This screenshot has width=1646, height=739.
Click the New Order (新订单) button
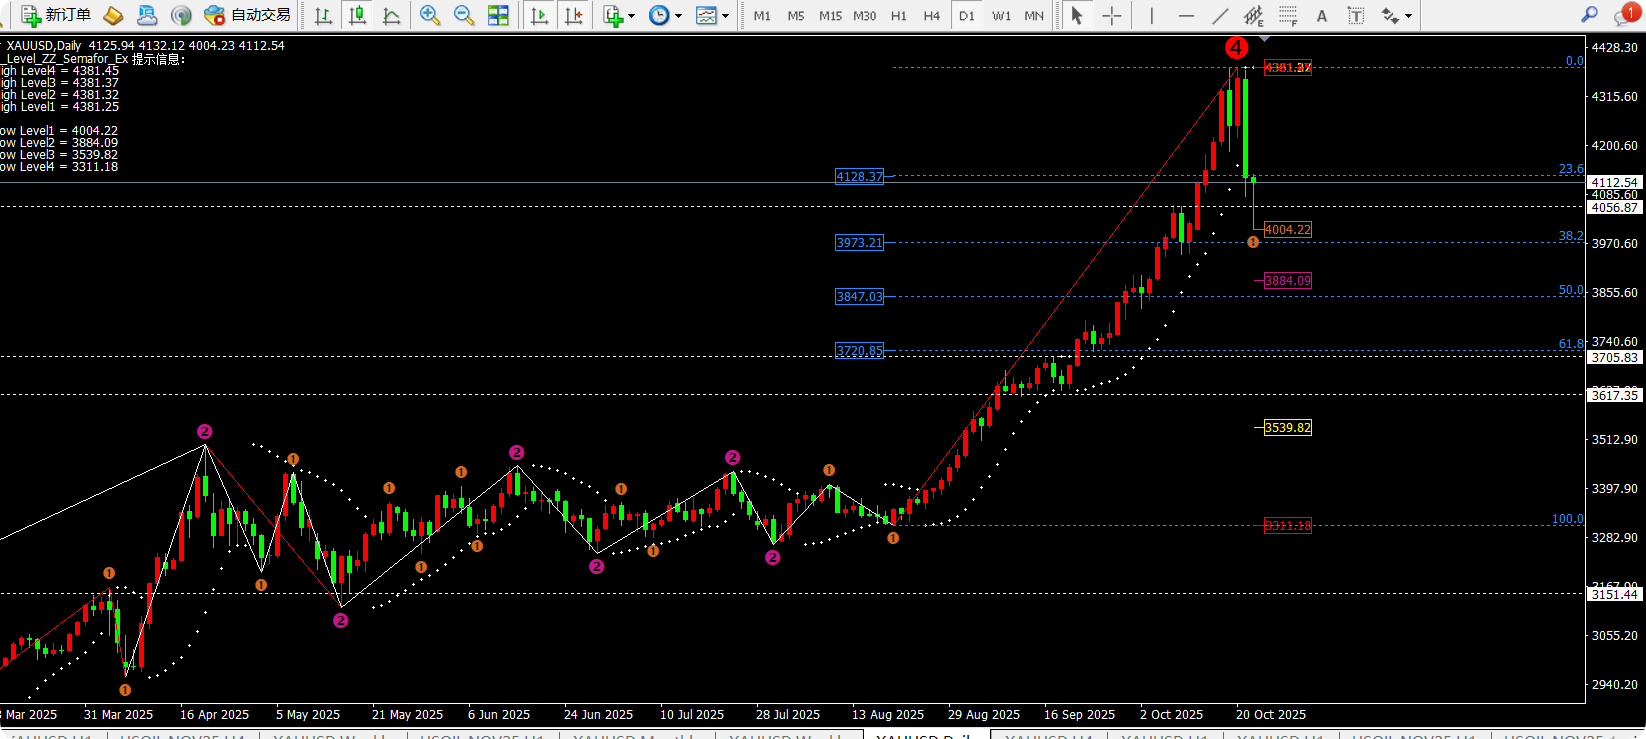[x=57, y=15]
